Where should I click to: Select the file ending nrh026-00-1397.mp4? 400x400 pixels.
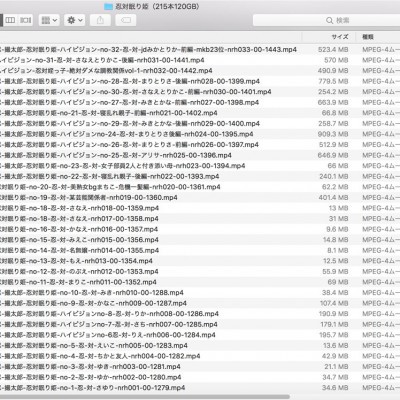click(200, 145)
